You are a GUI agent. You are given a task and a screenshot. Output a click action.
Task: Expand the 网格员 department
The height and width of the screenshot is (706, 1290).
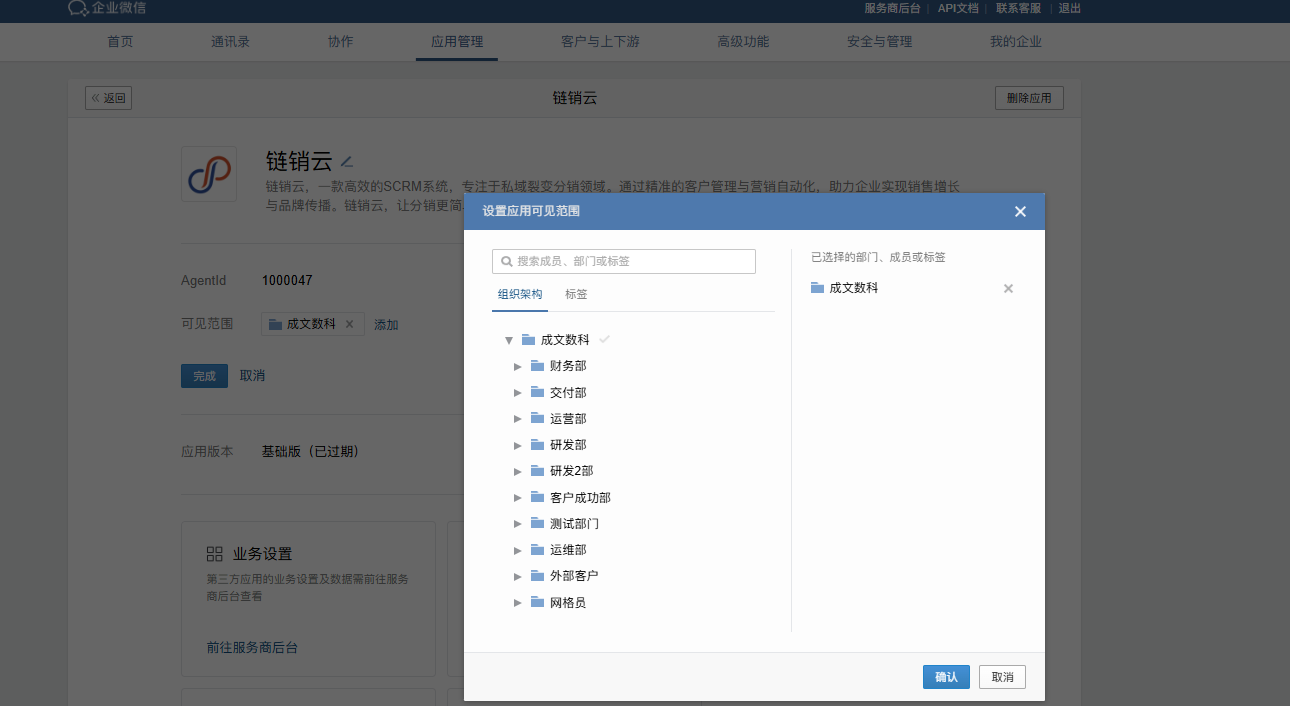click(518, 602)
